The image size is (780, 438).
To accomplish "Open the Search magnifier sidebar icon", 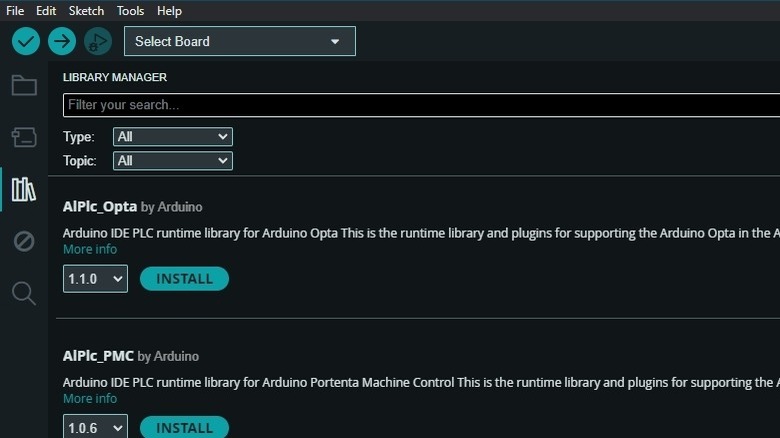I will coord(24,293).
